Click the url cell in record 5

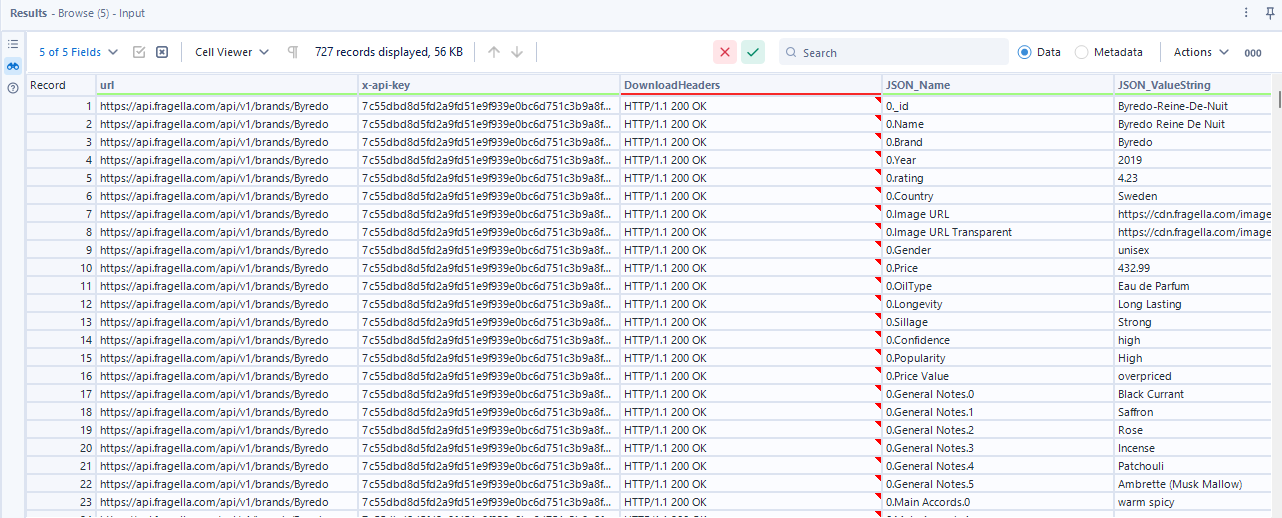(x=227, y=178)
